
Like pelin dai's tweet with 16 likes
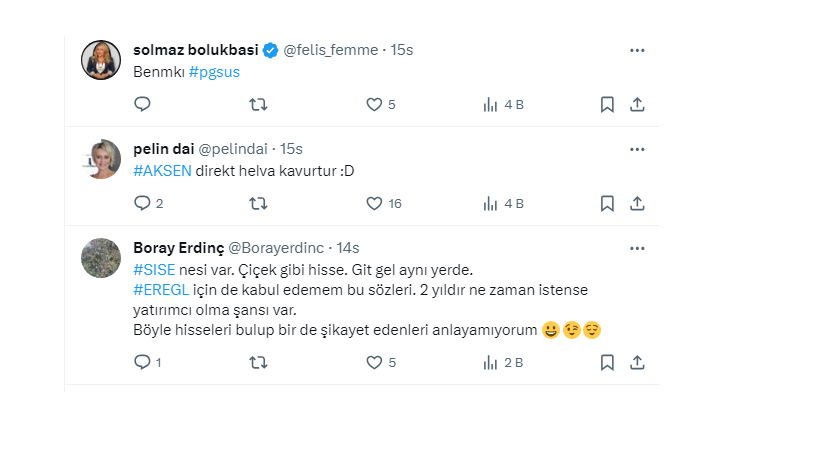pyautogui.click(x=374, y=203)
